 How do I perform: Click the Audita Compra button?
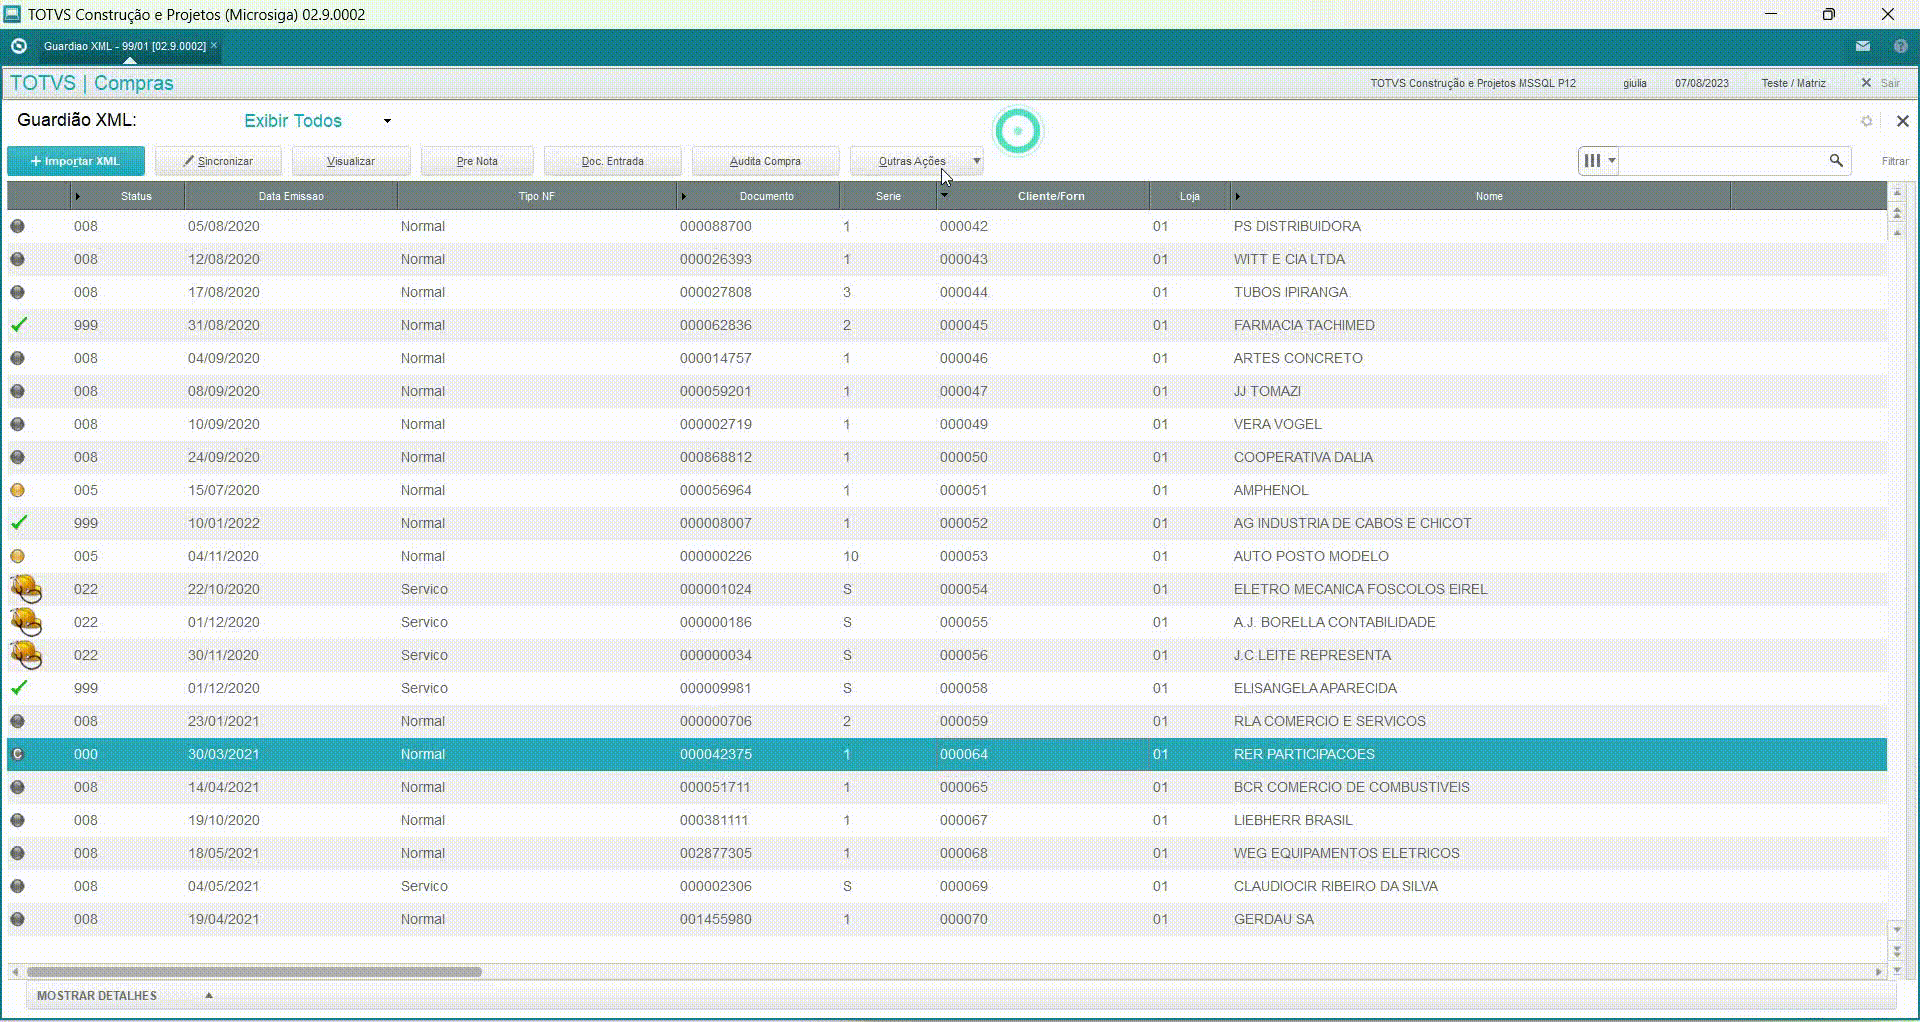tap(765, 161)
